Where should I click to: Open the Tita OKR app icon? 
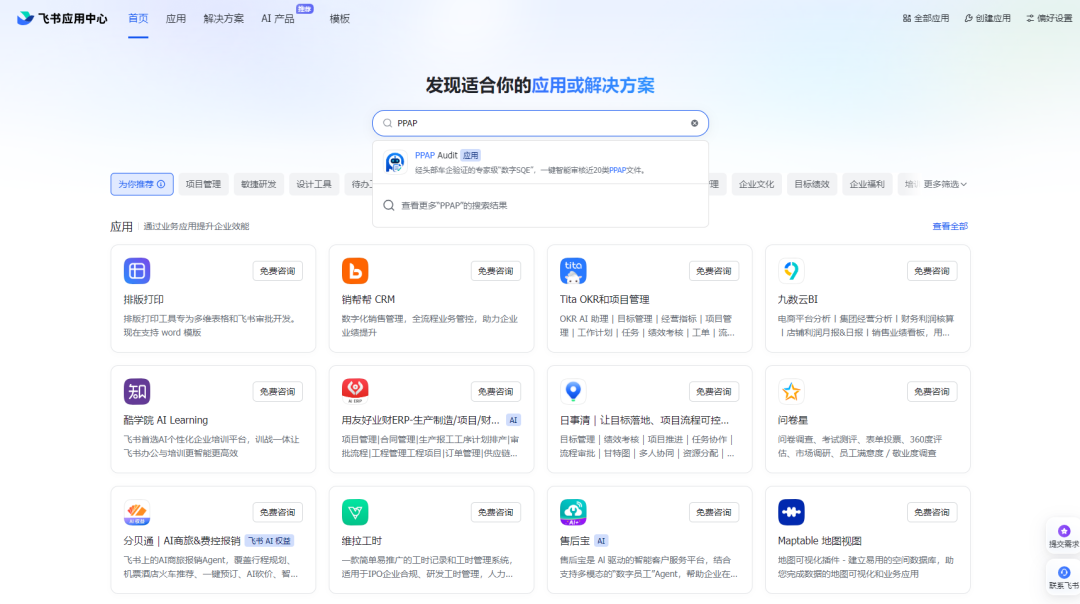point(573,271)
